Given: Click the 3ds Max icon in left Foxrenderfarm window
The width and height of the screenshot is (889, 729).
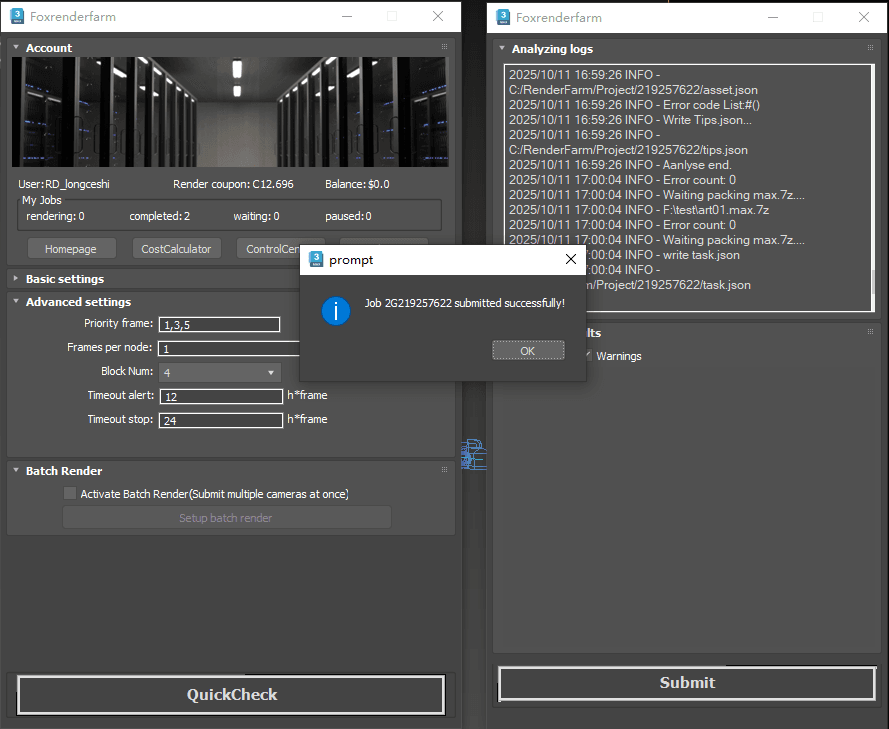Looking at the screenshot, I should click(17, 16).
